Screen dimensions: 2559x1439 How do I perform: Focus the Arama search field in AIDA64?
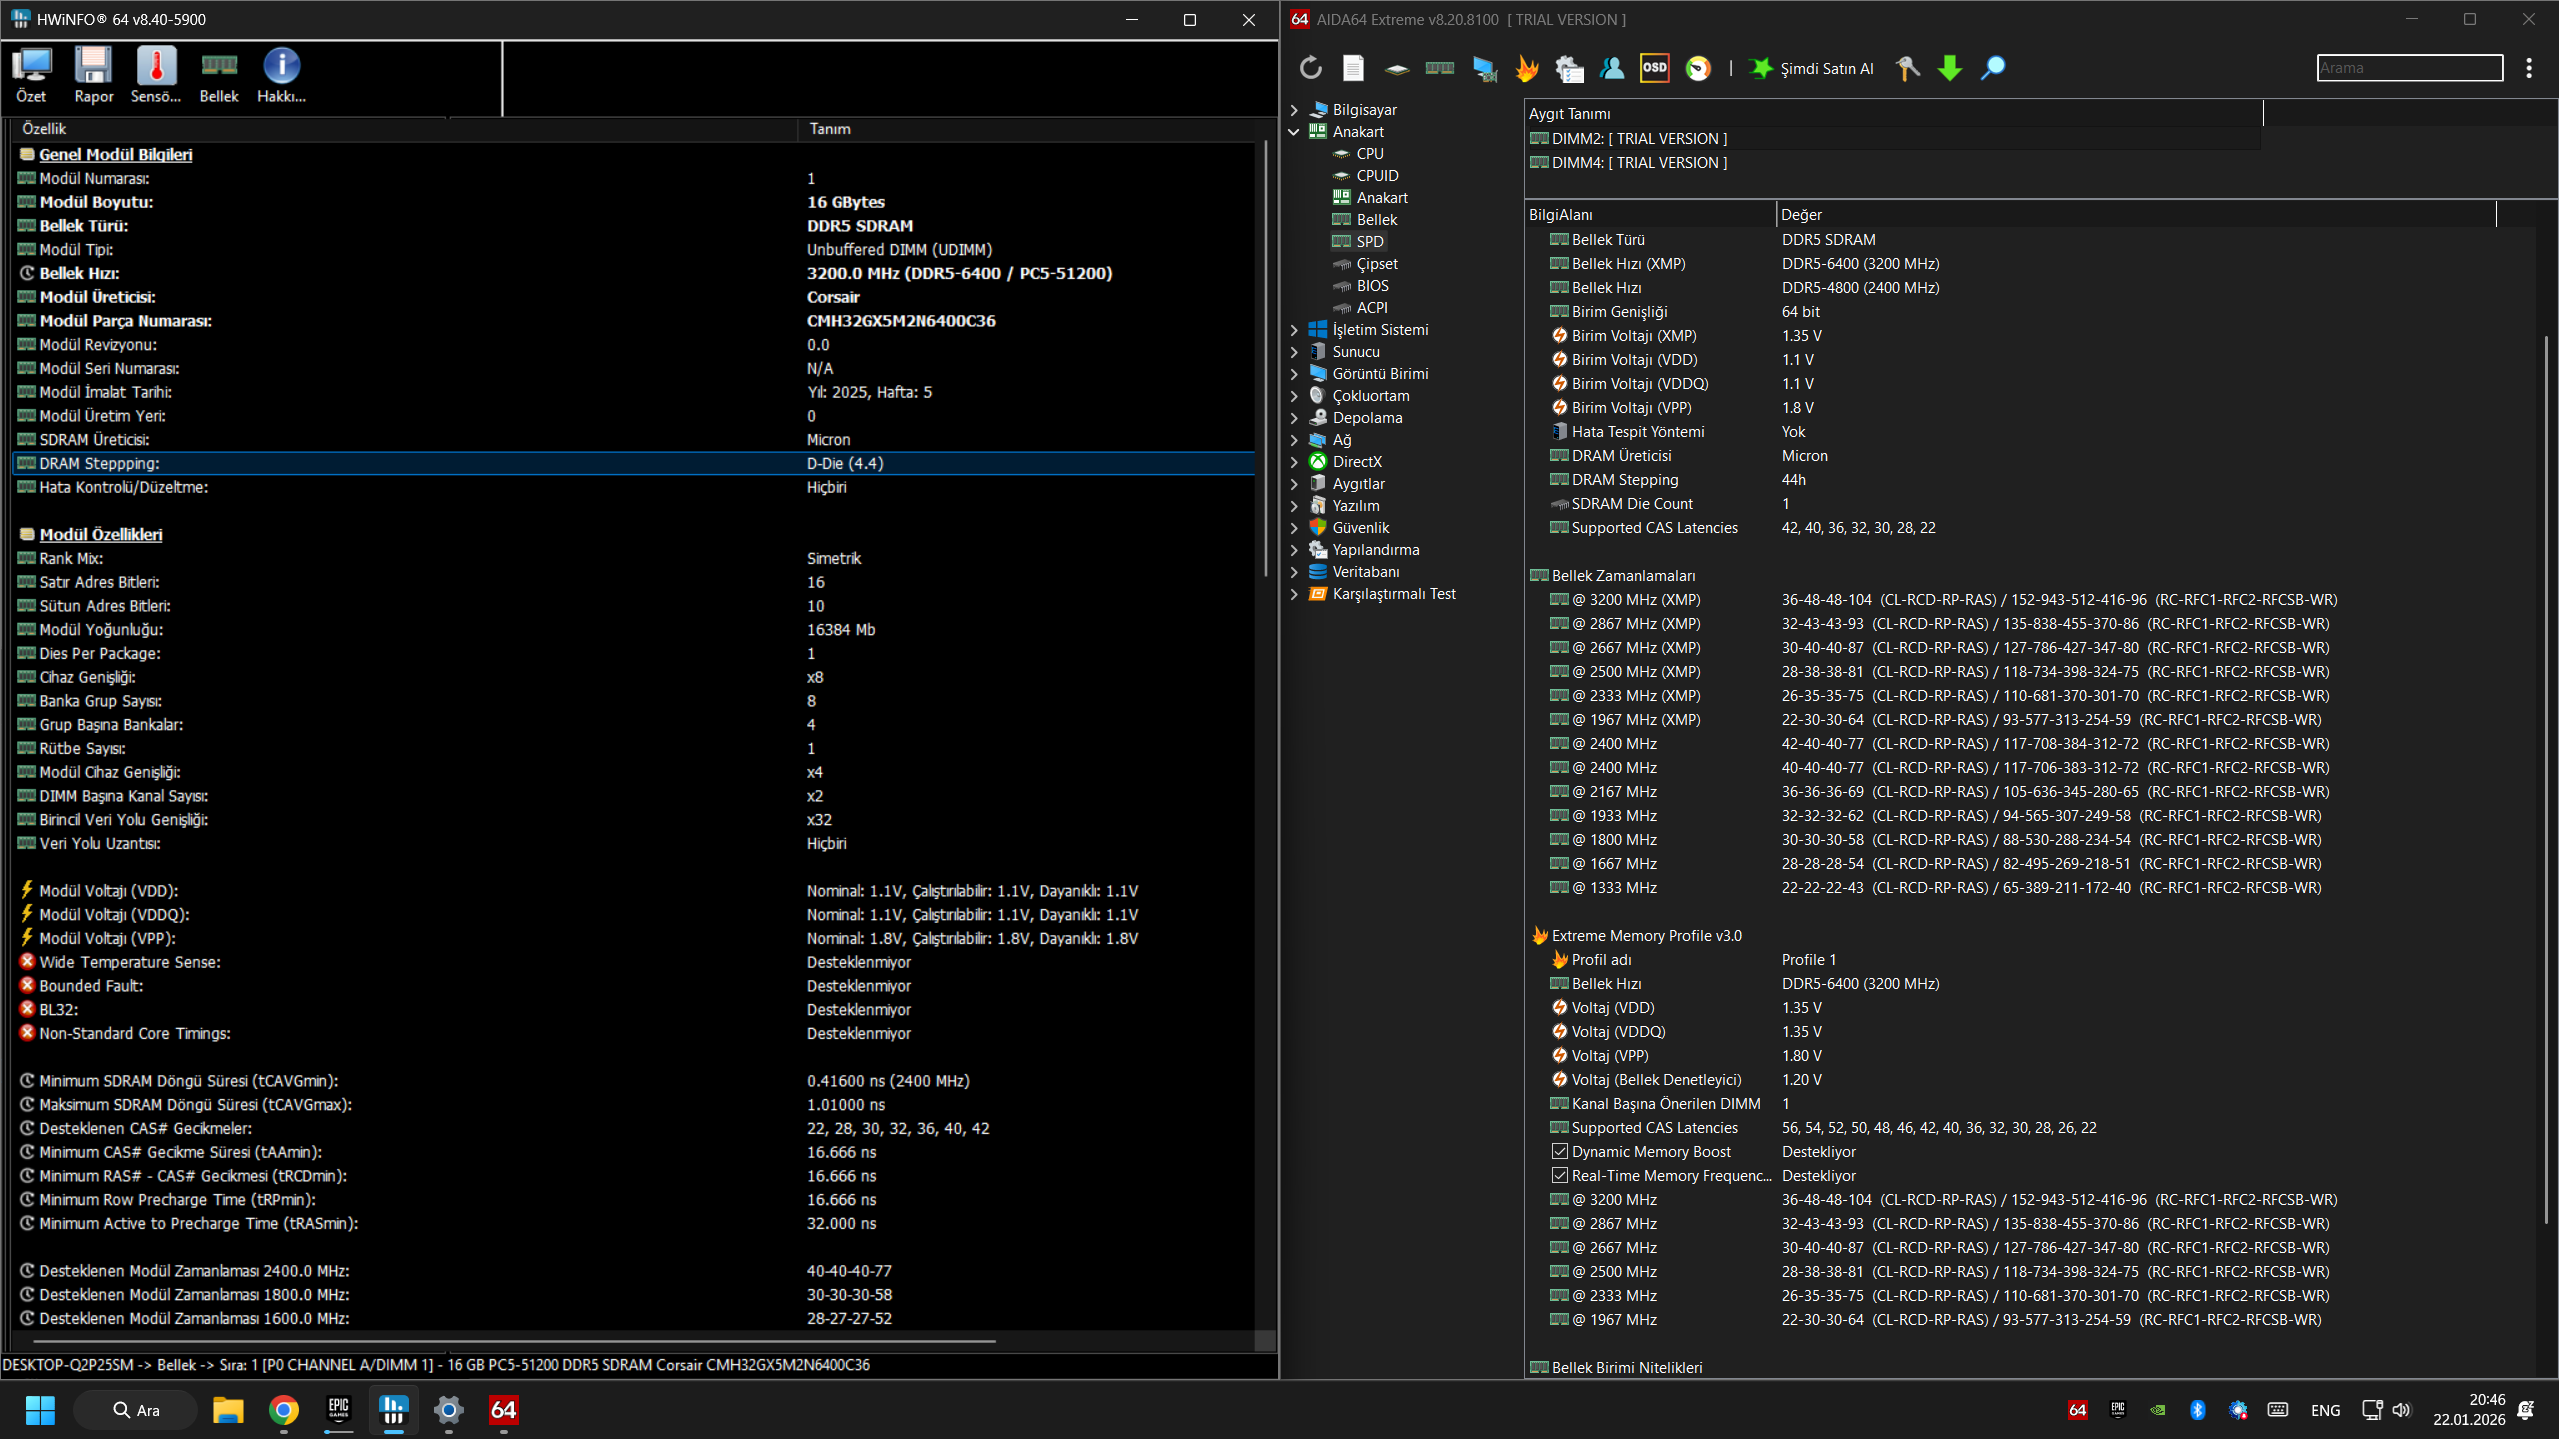coord(2410,68)
